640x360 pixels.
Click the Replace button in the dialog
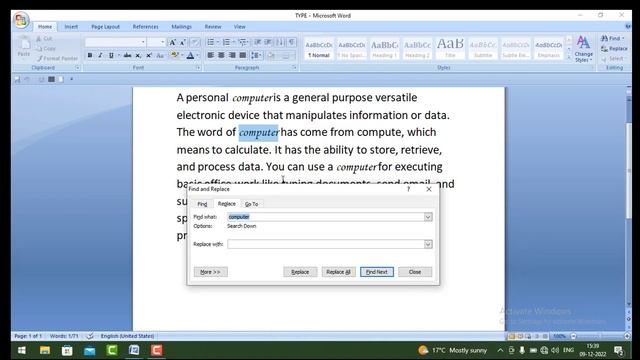300,272
